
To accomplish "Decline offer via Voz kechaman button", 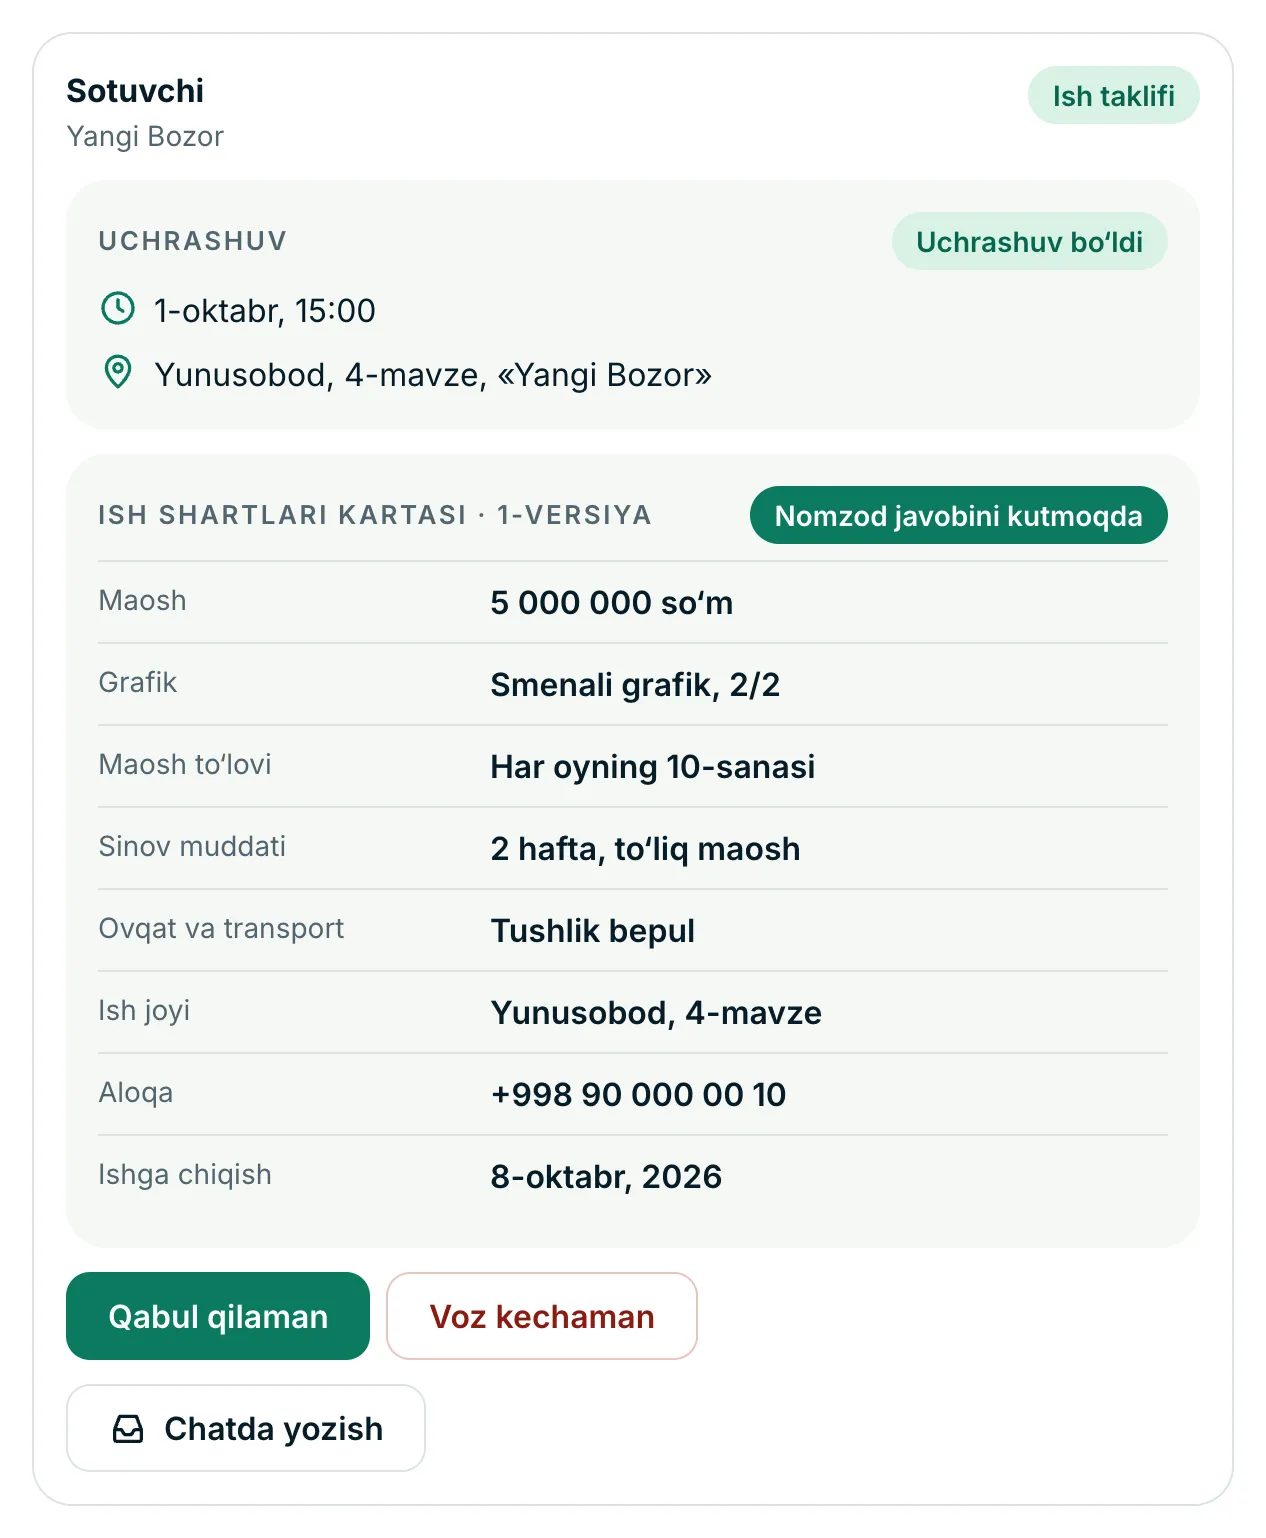I will 542,1316.
